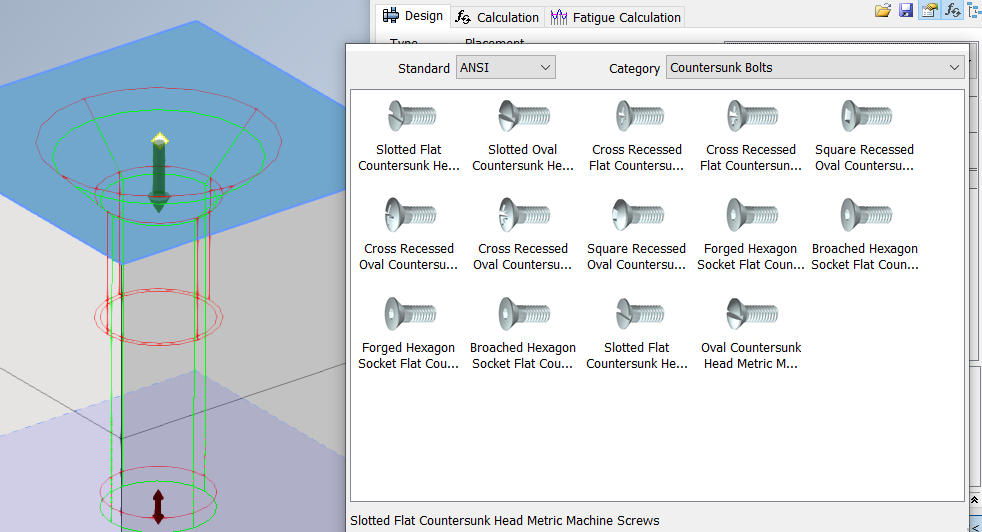Select Slotted Oval Countersunk Head bolt
This screenshot has height=532, width=982.
coord(523,135)
